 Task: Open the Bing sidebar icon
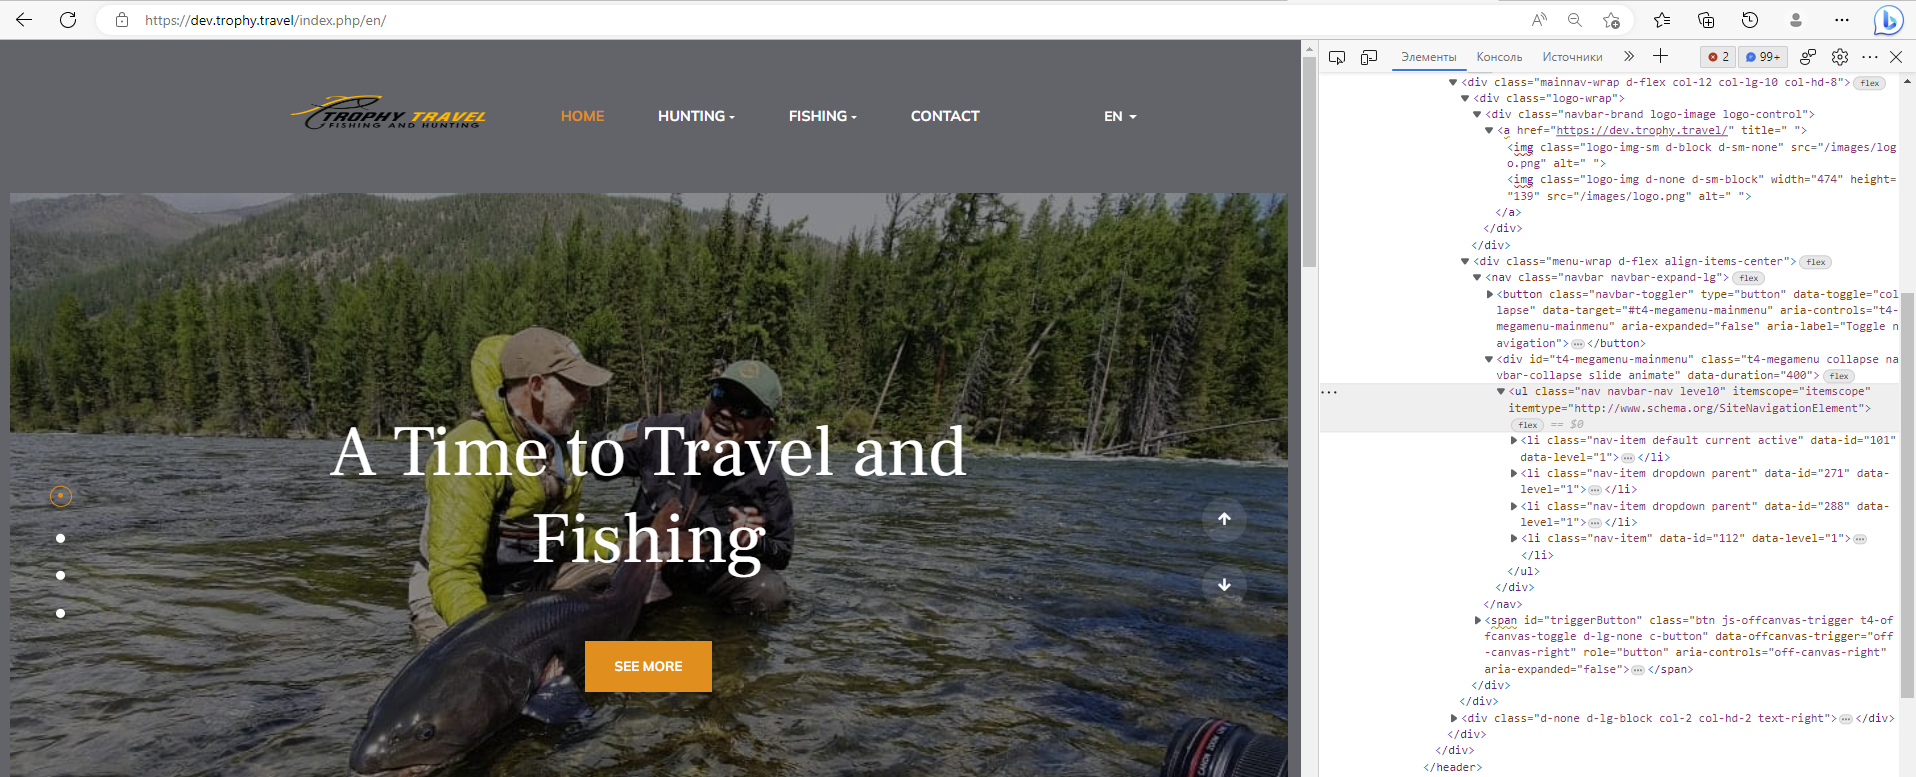(1888, 20)
